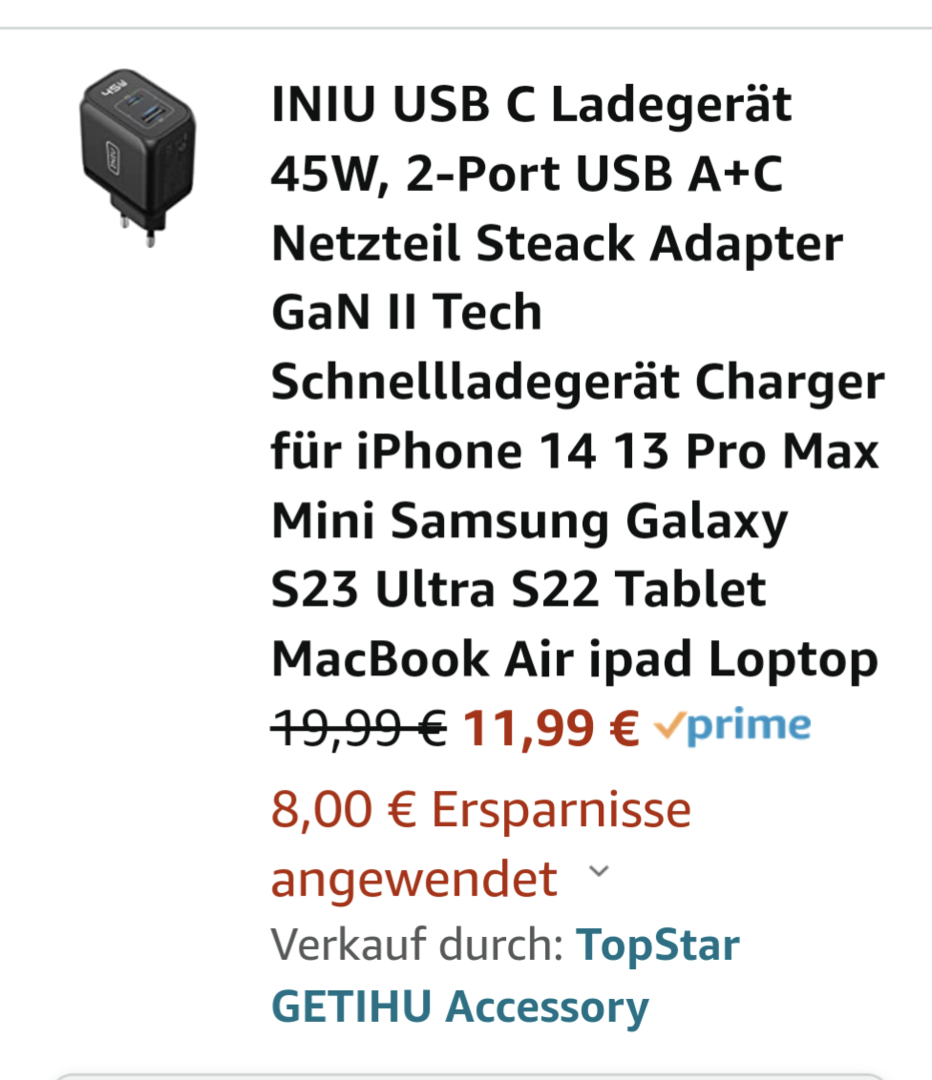Click 'Schnellladegerät Charger' in the product title
The width and height of the screenshot is (932, 1080).
[x=577, y=382]
